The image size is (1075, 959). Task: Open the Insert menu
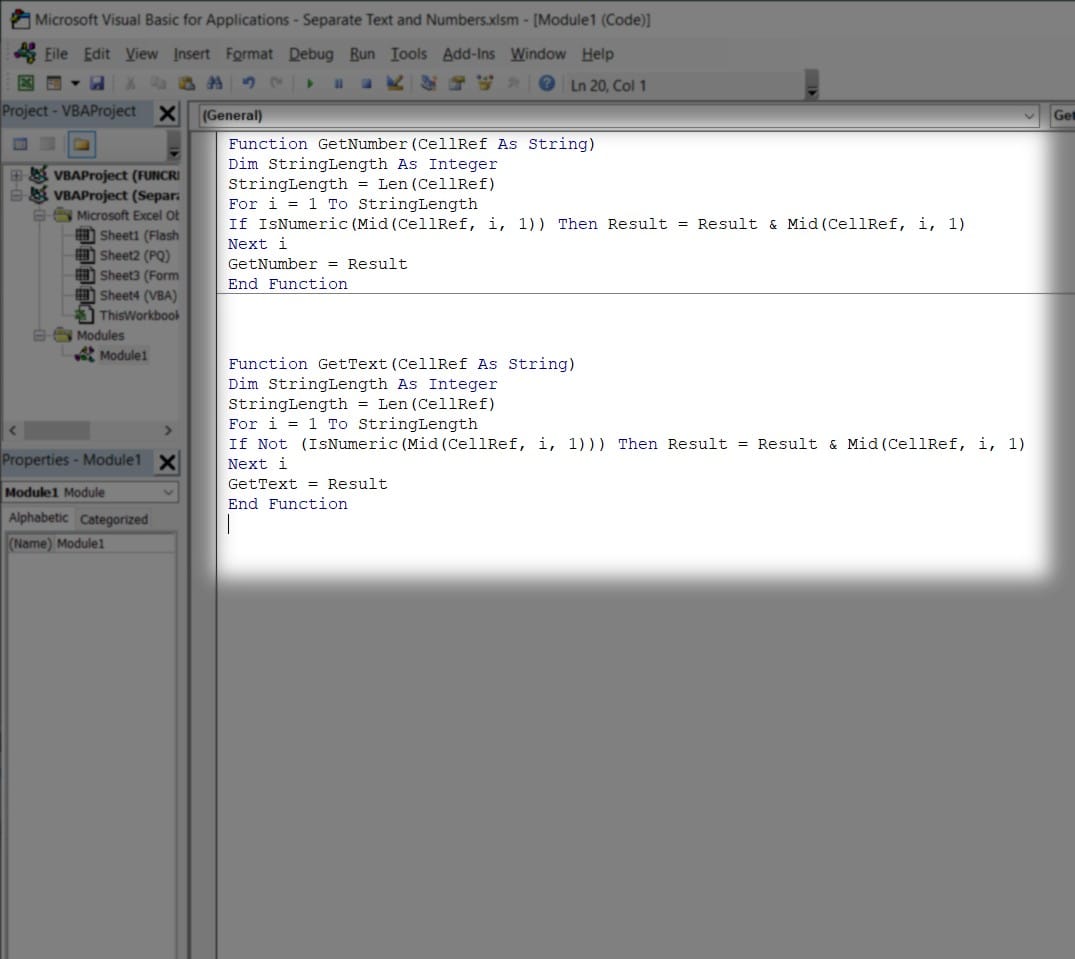(191, 54)
